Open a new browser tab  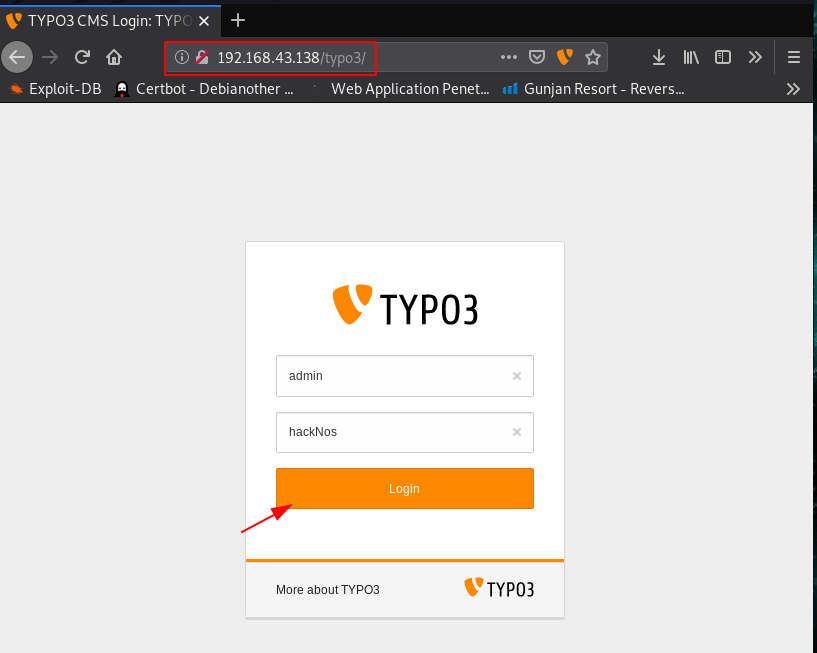click(x=238, y=20)
